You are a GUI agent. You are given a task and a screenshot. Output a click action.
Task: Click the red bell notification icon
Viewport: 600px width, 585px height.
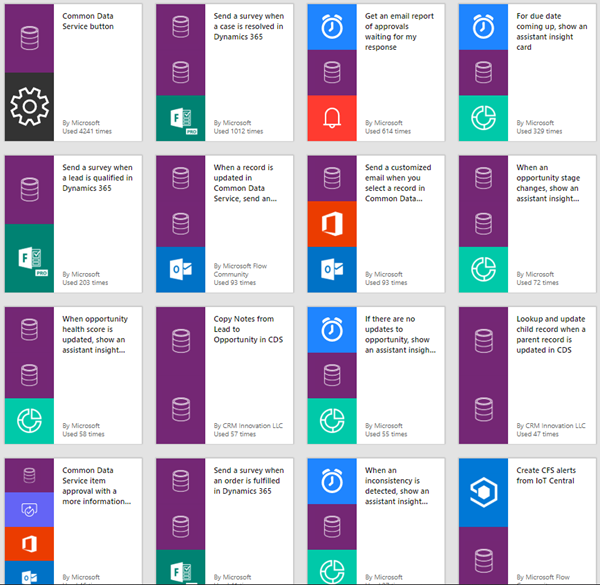point(332,118)
